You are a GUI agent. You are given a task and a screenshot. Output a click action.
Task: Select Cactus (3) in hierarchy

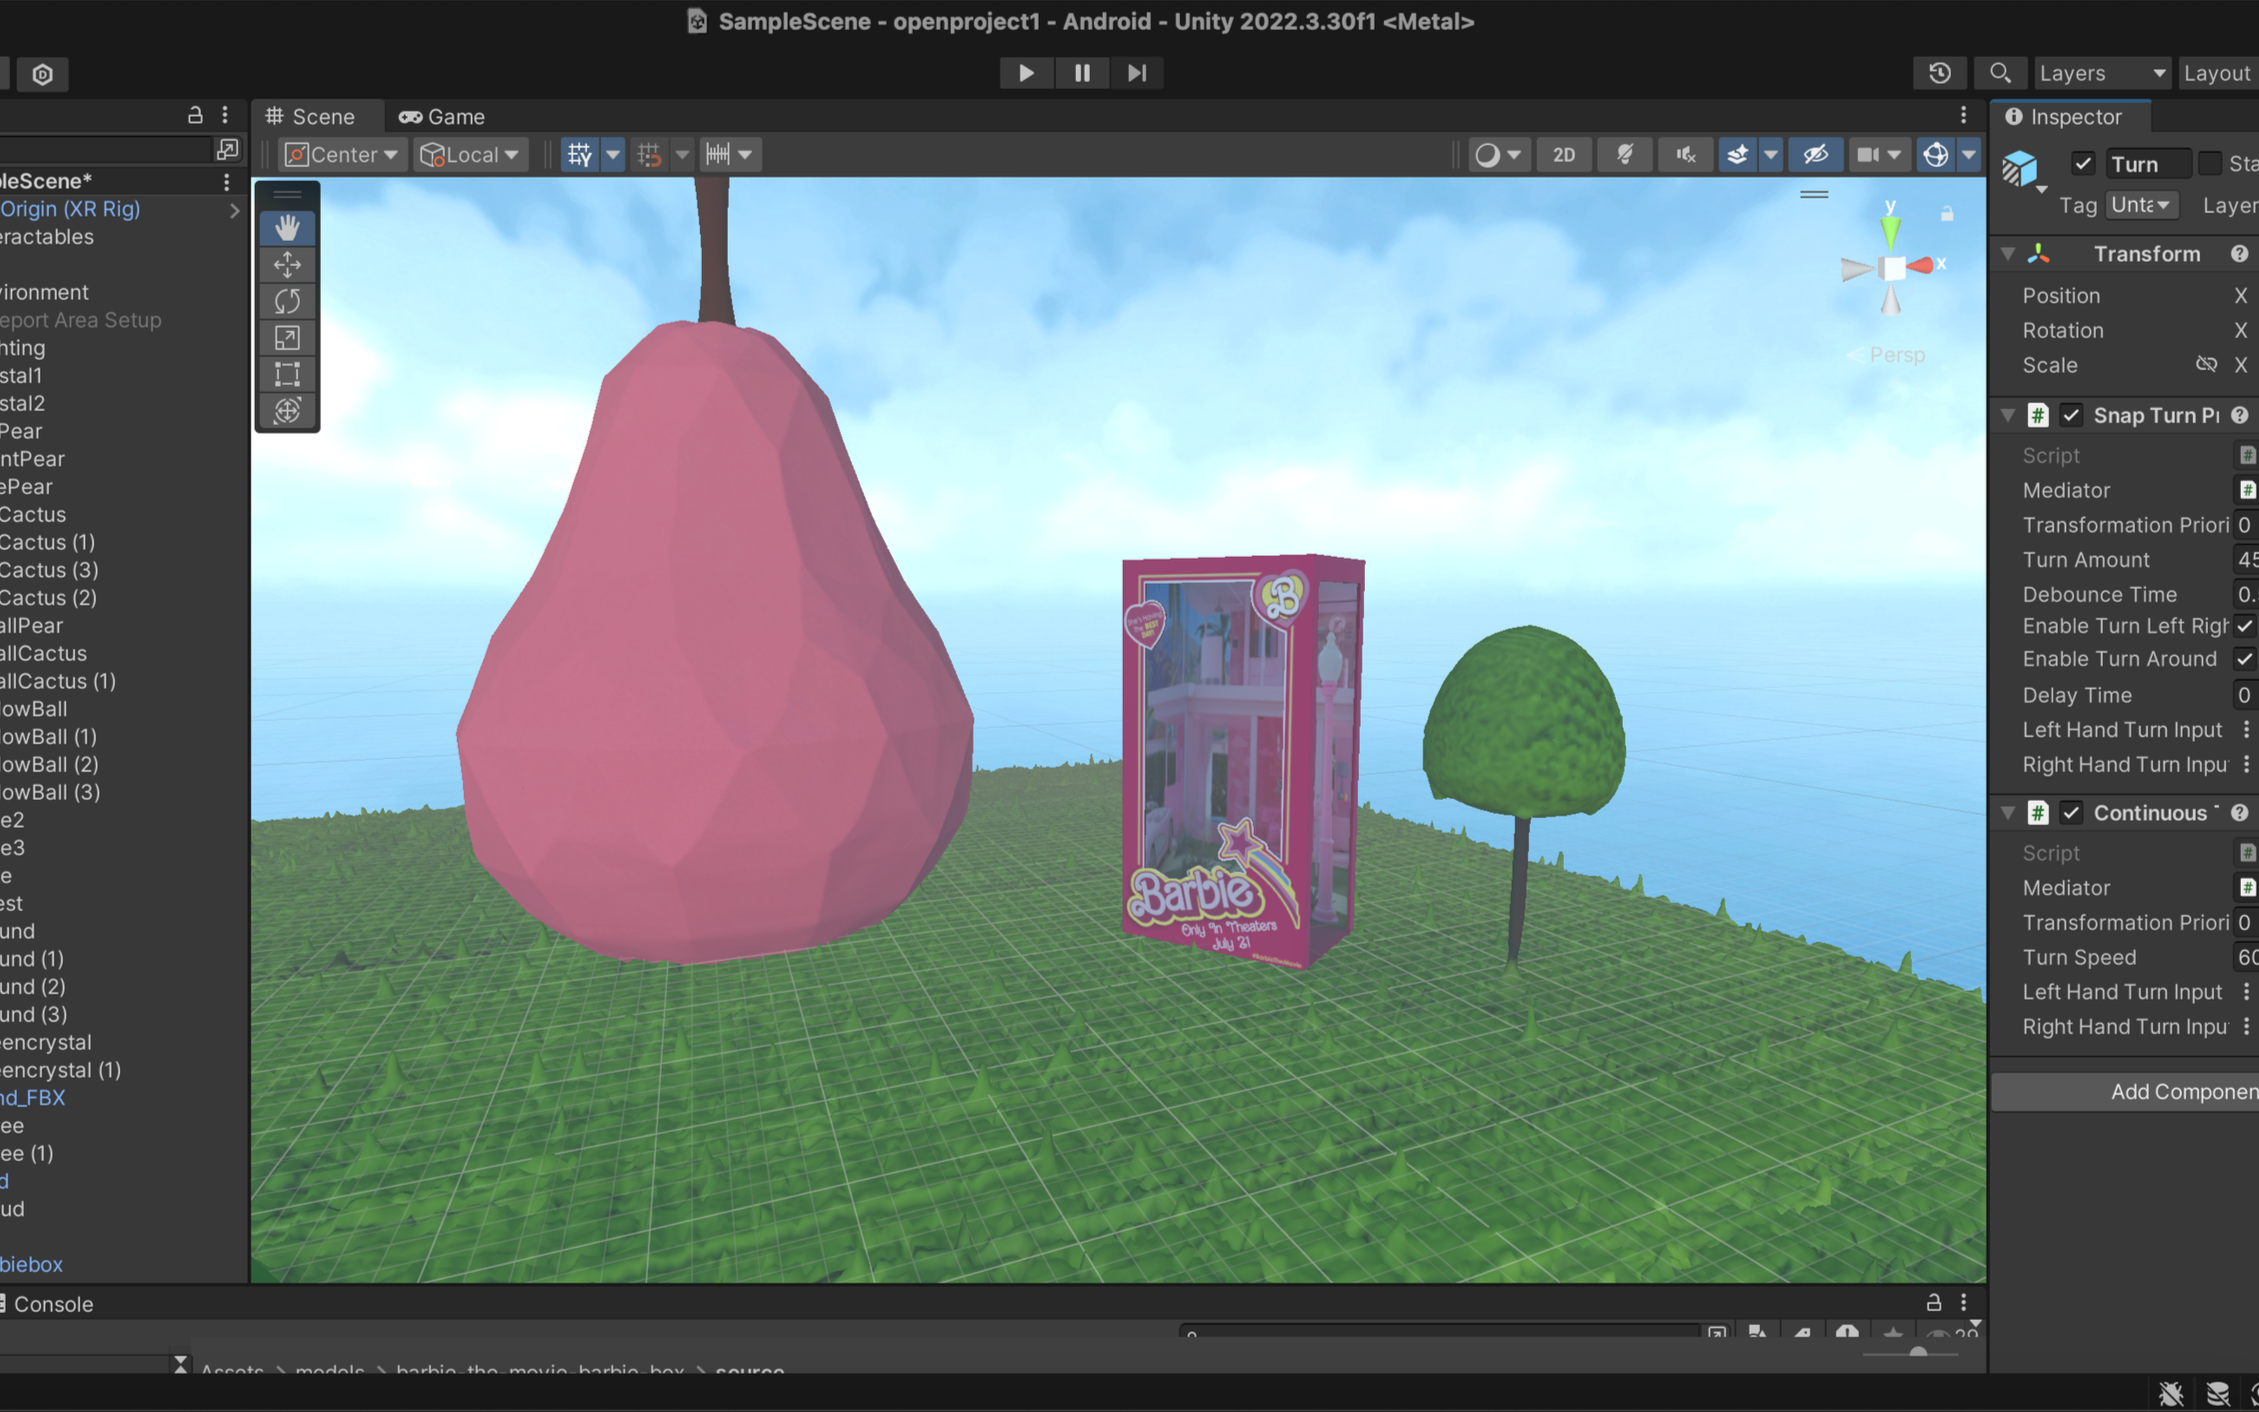(x=48, y=570)
